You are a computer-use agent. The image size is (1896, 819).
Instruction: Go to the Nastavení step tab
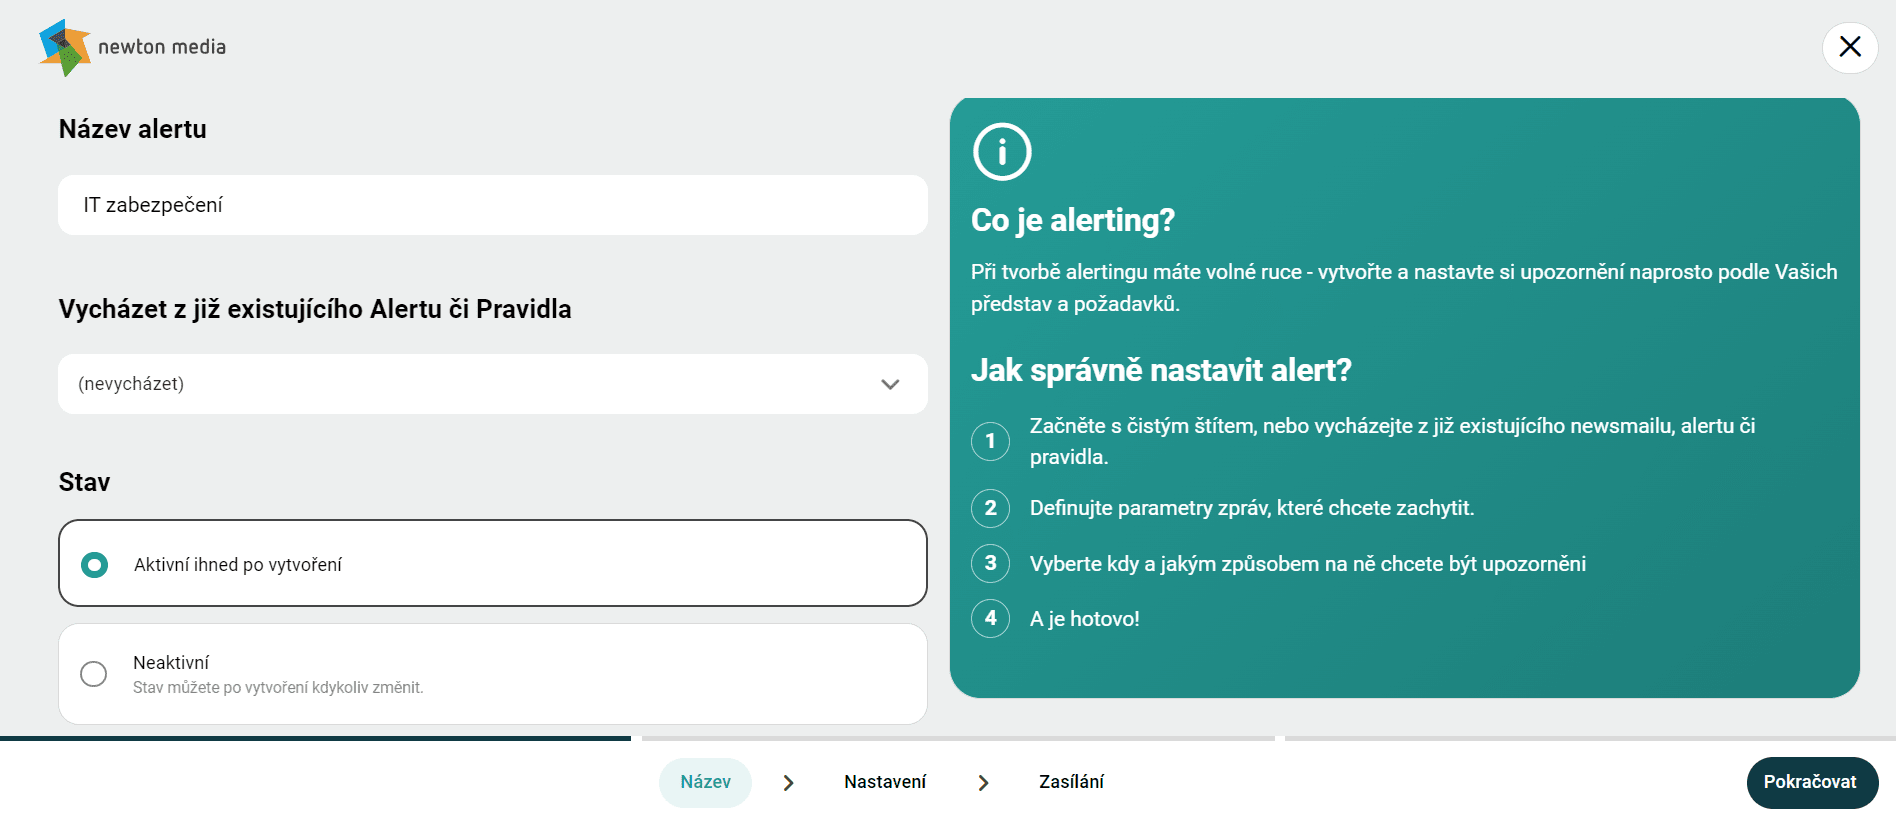pos(885,782)
